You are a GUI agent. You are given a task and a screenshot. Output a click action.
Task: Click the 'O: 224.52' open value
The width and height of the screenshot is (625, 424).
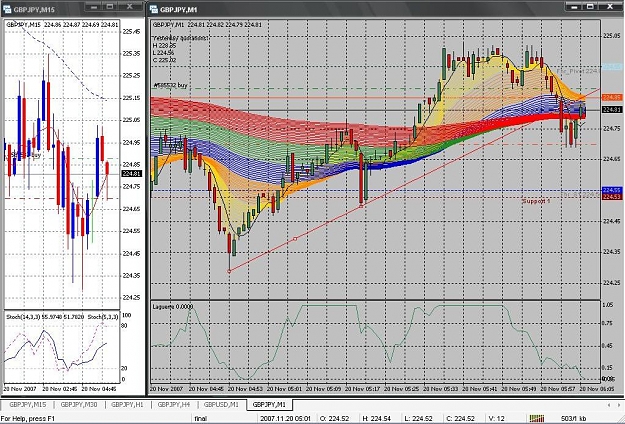pyautogui.click(x=334, y=419)
